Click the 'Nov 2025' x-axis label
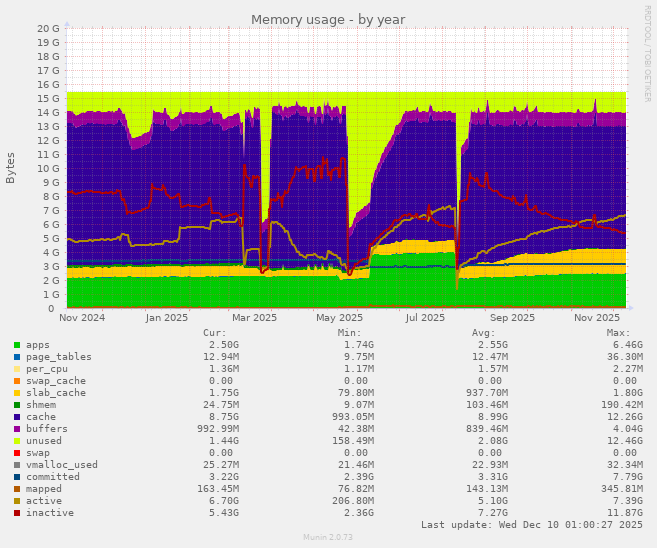The image size is (657, 548). 597,318
